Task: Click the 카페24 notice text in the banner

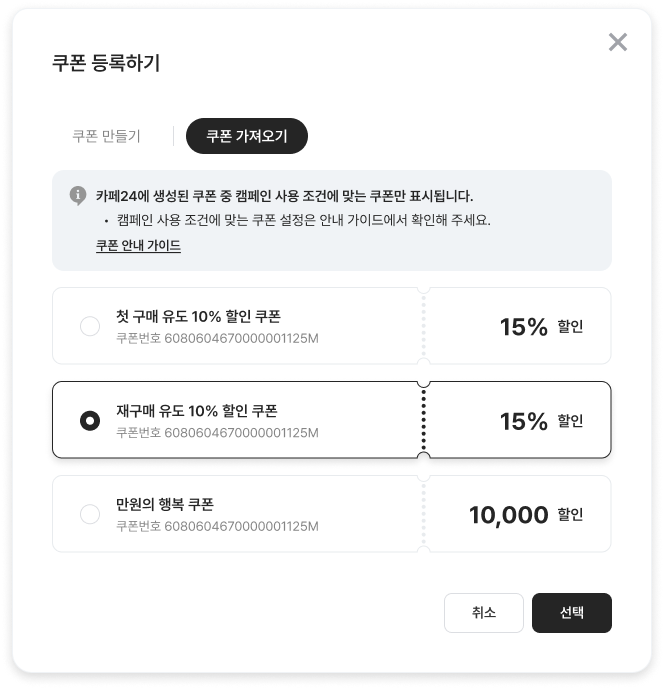Action: (x=285, y=196)
